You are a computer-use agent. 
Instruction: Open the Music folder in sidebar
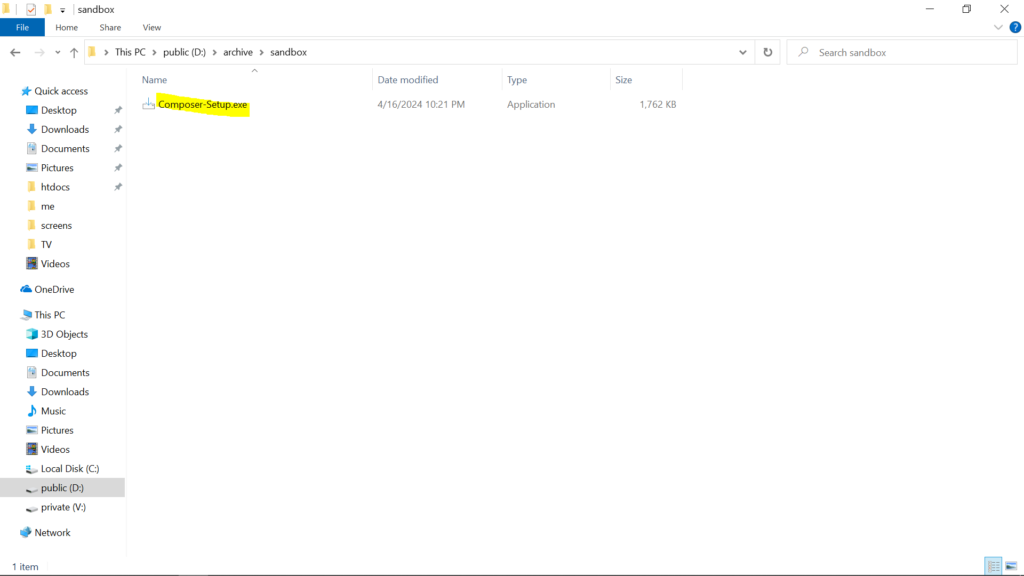[53, 411]
